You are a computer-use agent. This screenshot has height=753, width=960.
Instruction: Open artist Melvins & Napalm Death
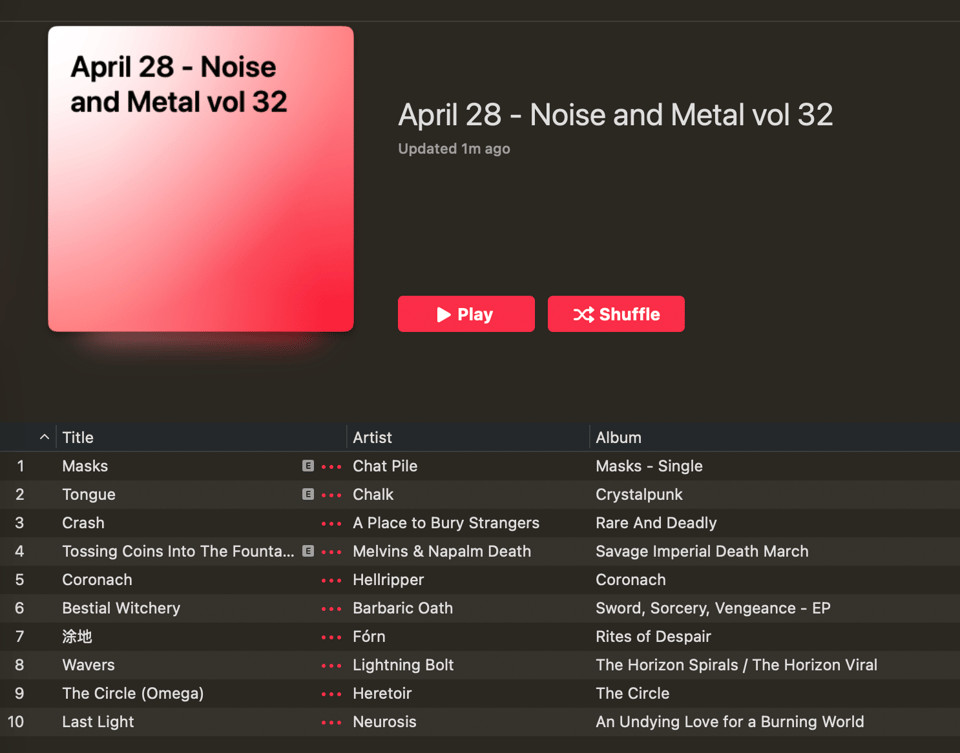pos(441,551)
